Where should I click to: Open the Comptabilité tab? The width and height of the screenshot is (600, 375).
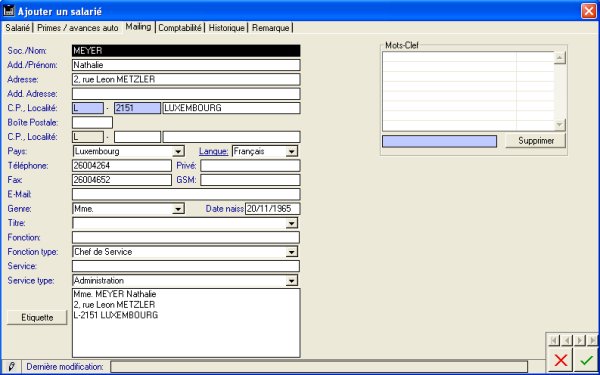coord(180,28)
